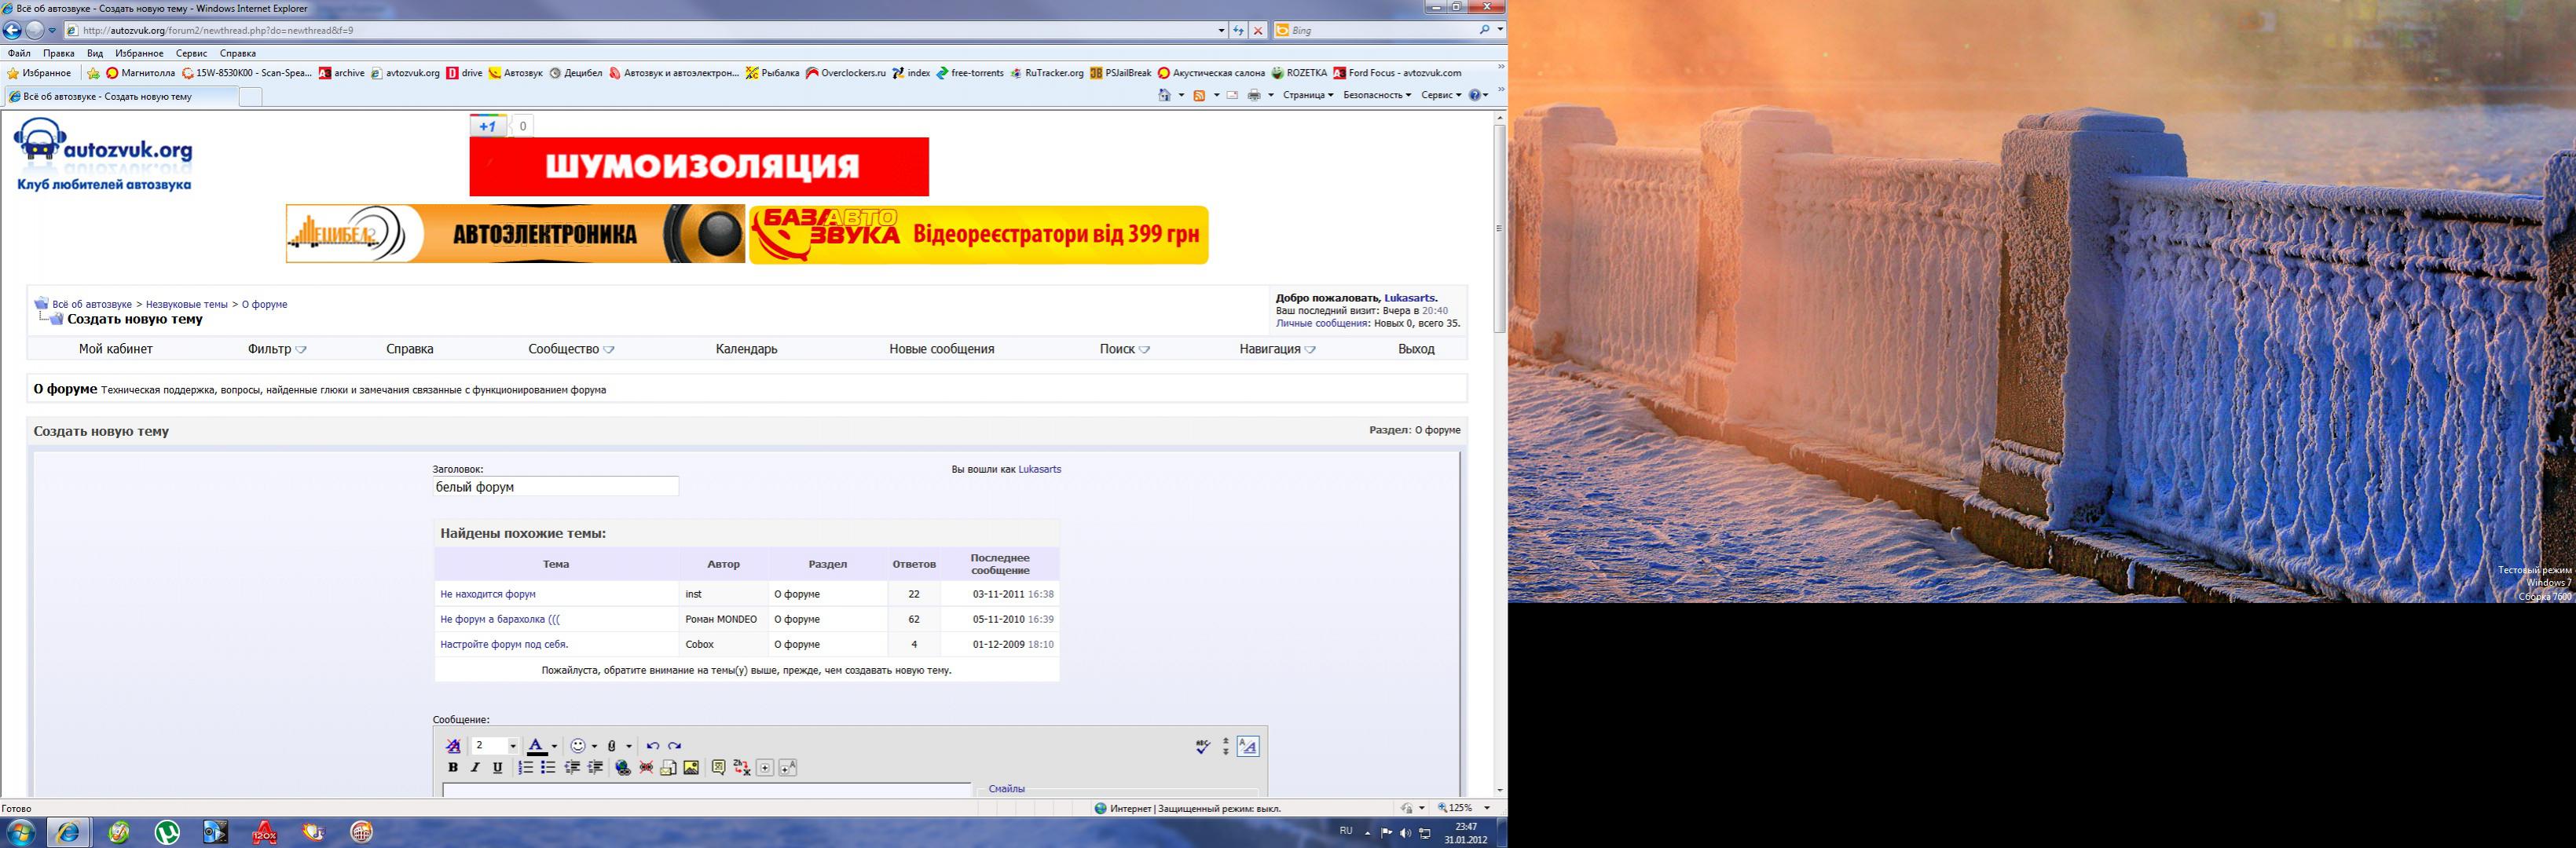The height and width of the screenshot is (848, 2576).
Task: Open the Избранное menu in menu bar
Action: [138, 53]
